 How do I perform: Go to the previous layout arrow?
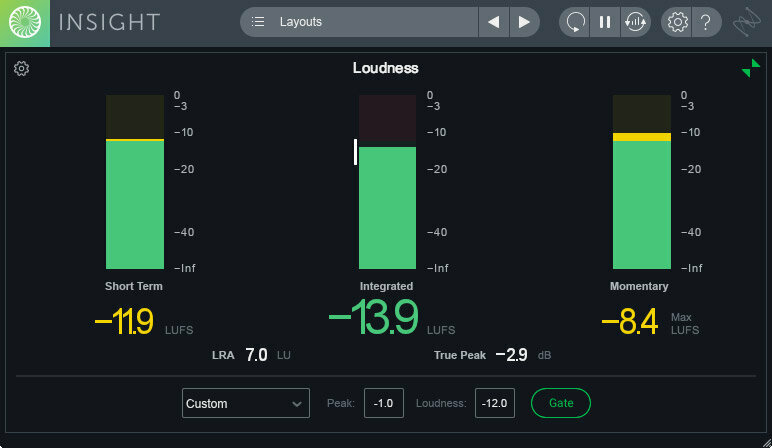click(493, 22)
